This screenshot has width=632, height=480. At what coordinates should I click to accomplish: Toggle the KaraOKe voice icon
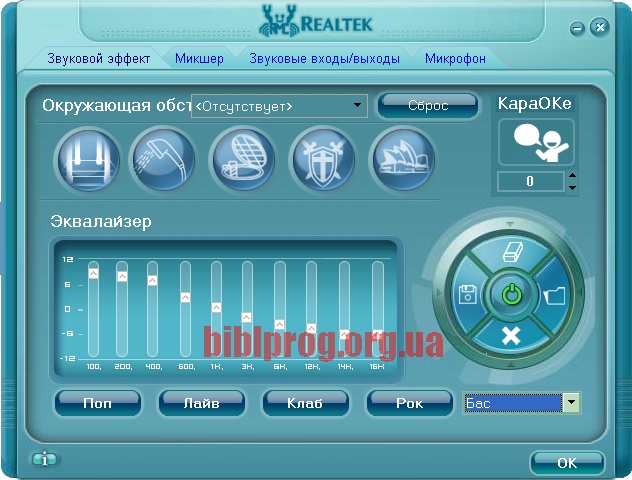click(x=536, y=143)
